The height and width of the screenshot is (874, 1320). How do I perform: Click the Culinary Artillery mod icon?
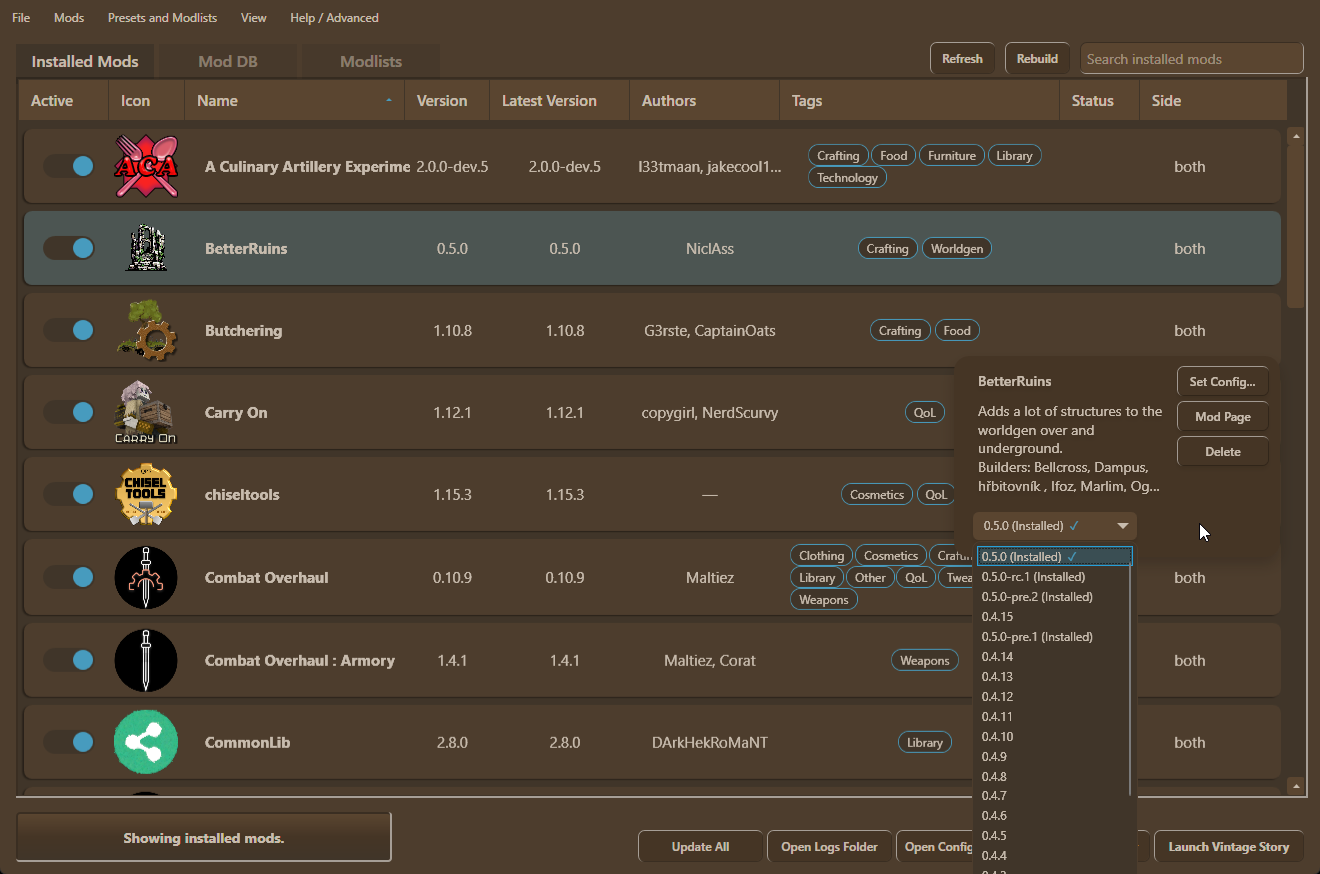[146, 167]
